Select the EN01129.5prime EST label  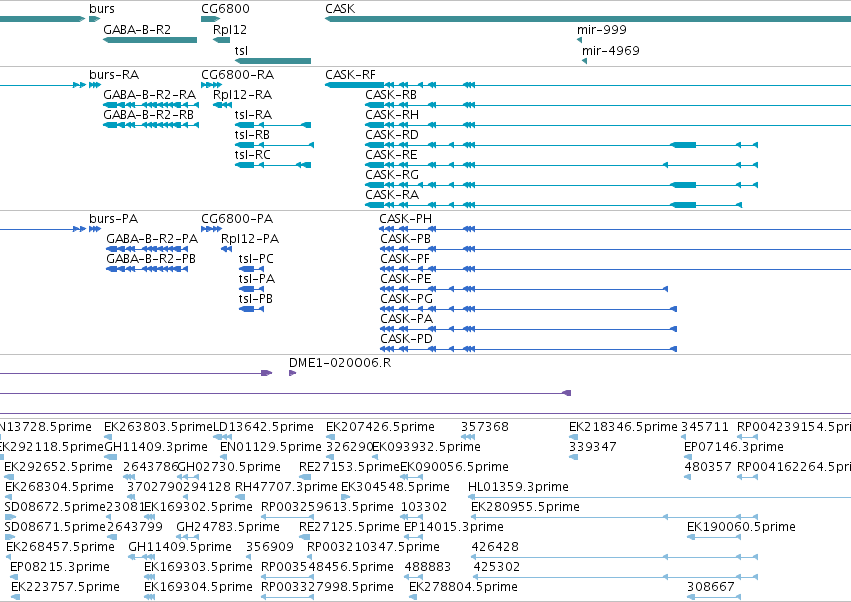coord(271,447)
